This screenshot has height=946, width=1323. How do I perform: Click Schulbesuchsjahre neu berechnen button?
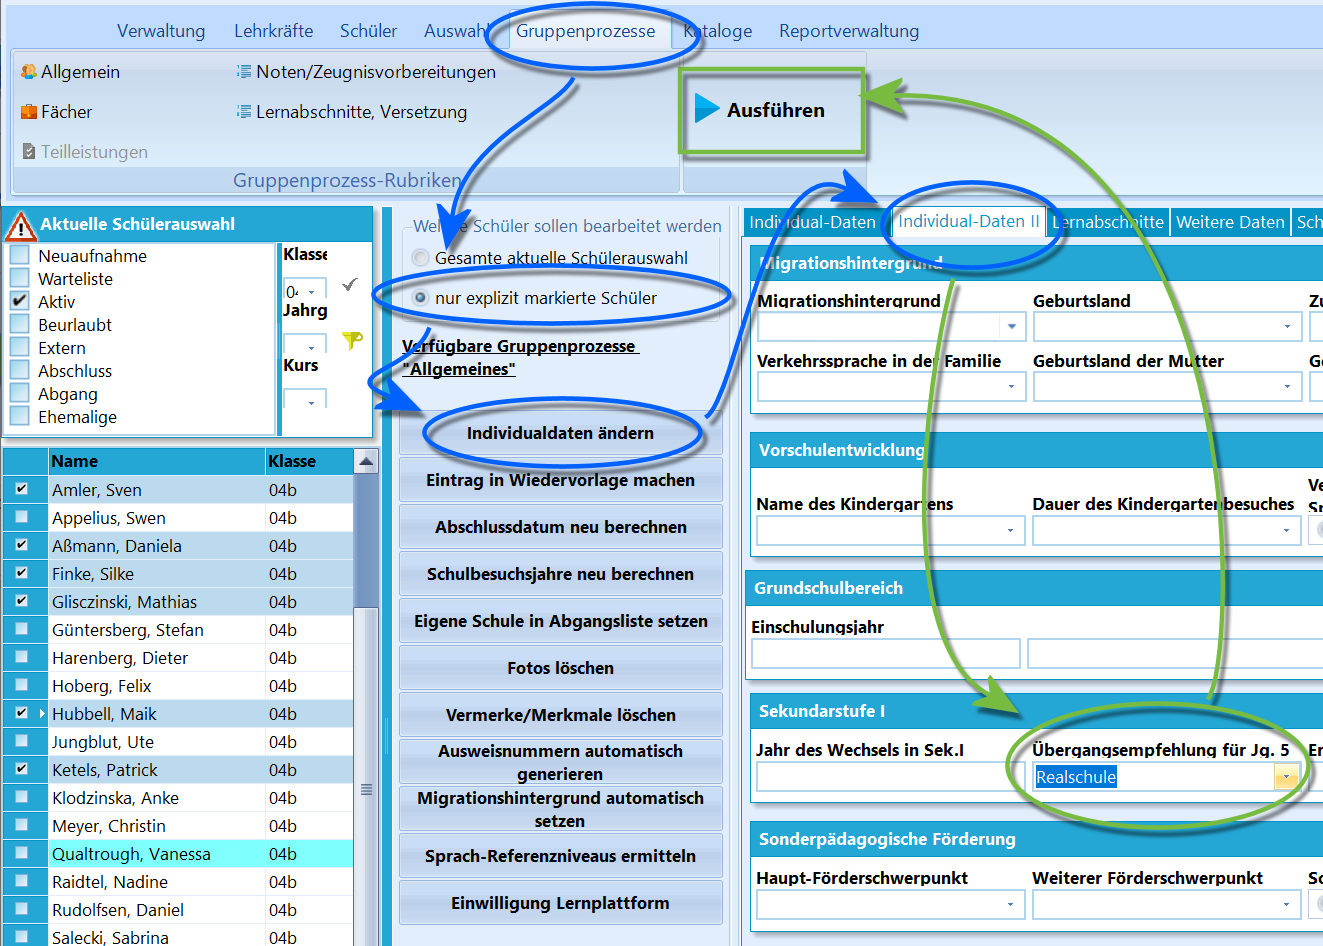(x=560, y=574)
